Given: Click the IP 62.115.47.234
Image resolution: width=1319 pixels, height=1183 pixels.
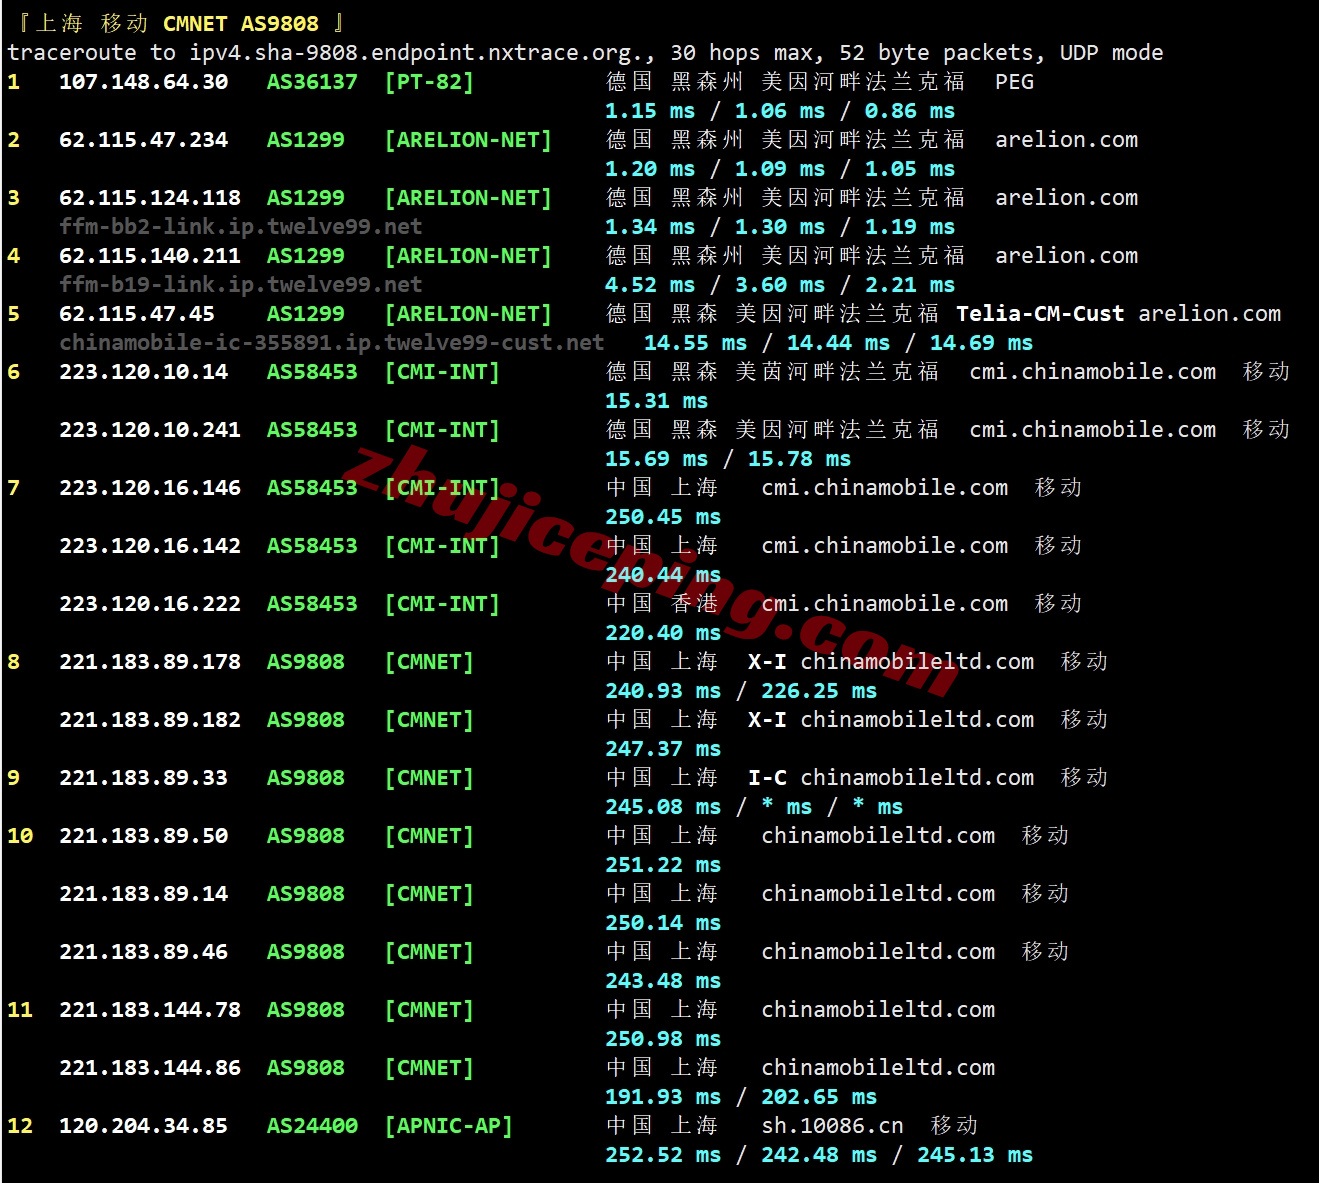Looking at the screenshot, I should (x=143, y=140).
